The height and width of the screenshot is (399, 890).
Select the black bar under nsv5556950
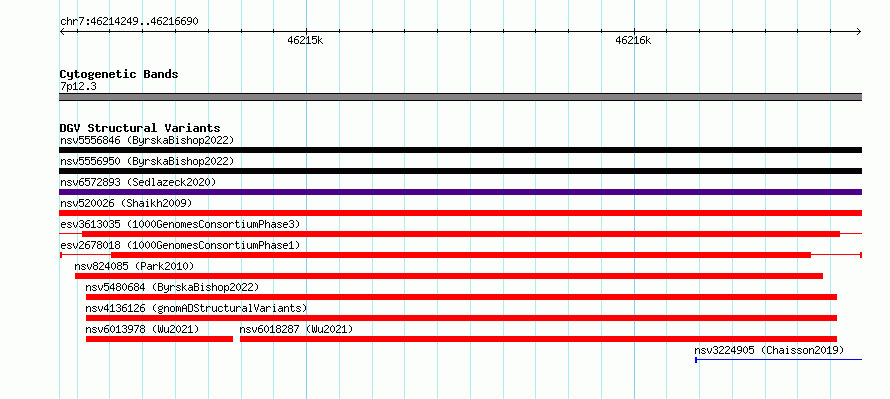460,171
